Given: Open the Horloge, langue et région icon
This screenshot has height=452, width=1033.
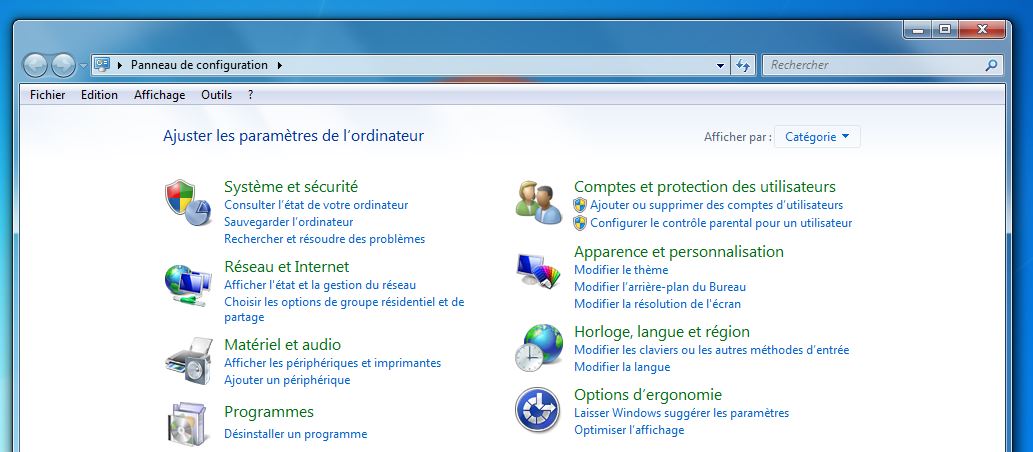Looking at the screenshot, I should click(x=538, y=348).
